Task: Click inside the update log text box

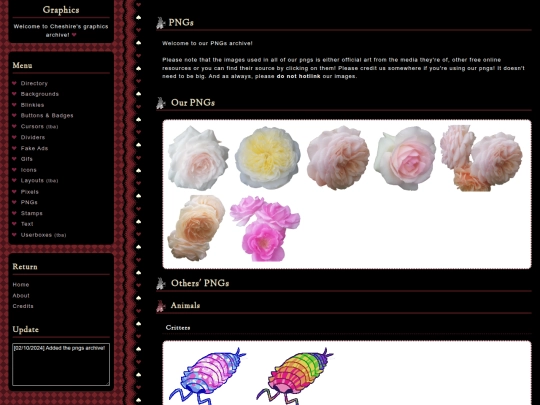Action: 61,364
